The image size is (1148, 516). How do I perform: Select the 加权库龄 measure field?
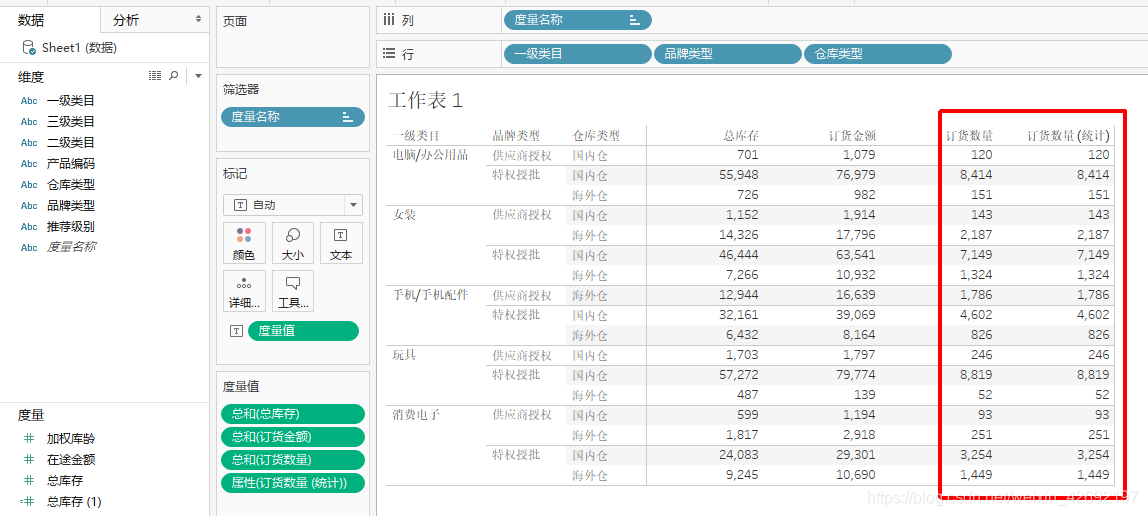[70, 438]
